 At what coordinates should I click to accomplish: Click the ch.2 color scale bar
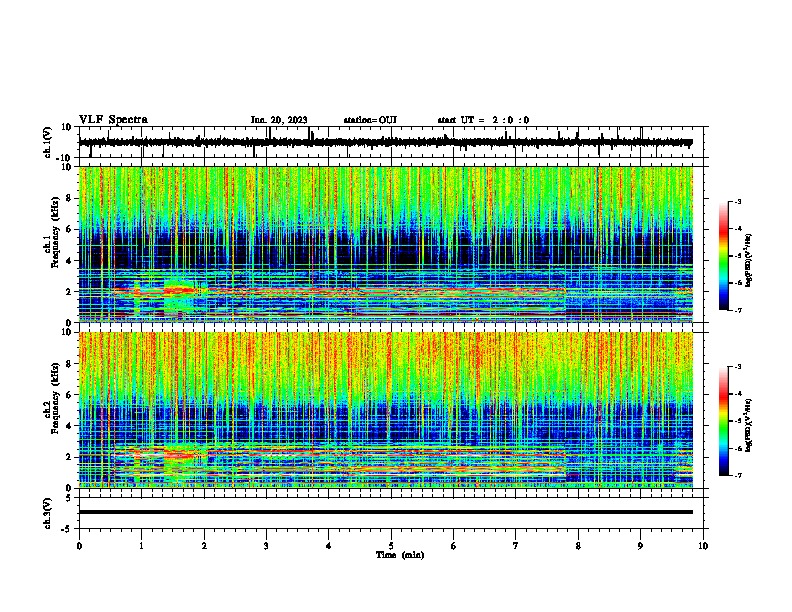tap(724, 421)
